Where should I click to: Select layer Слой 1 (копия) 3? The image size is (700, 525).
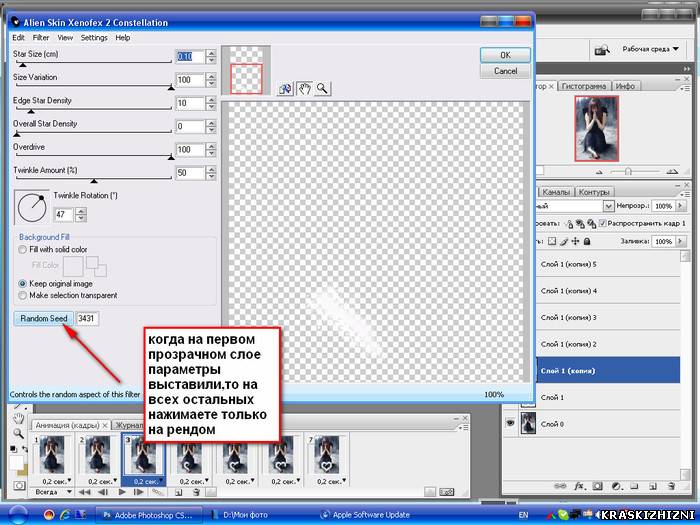609,317
